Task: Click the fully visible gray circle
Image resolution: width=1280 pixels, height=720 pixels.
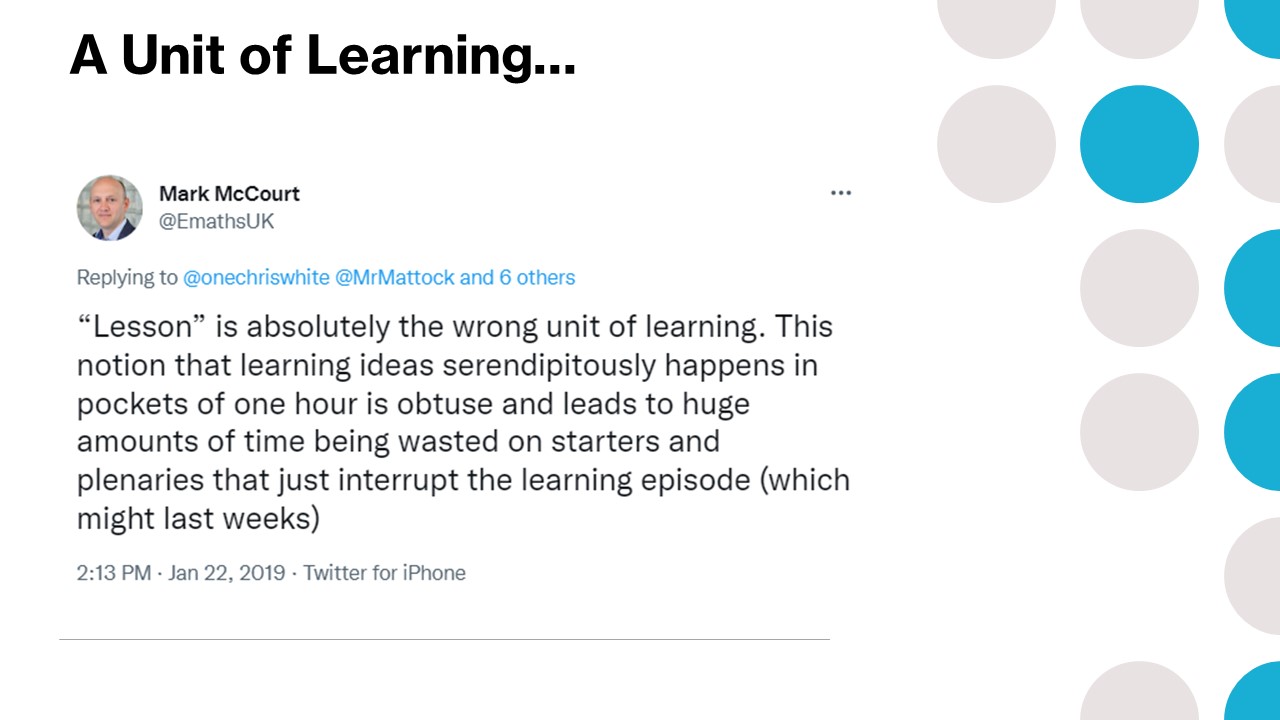Action: (996, 144)
